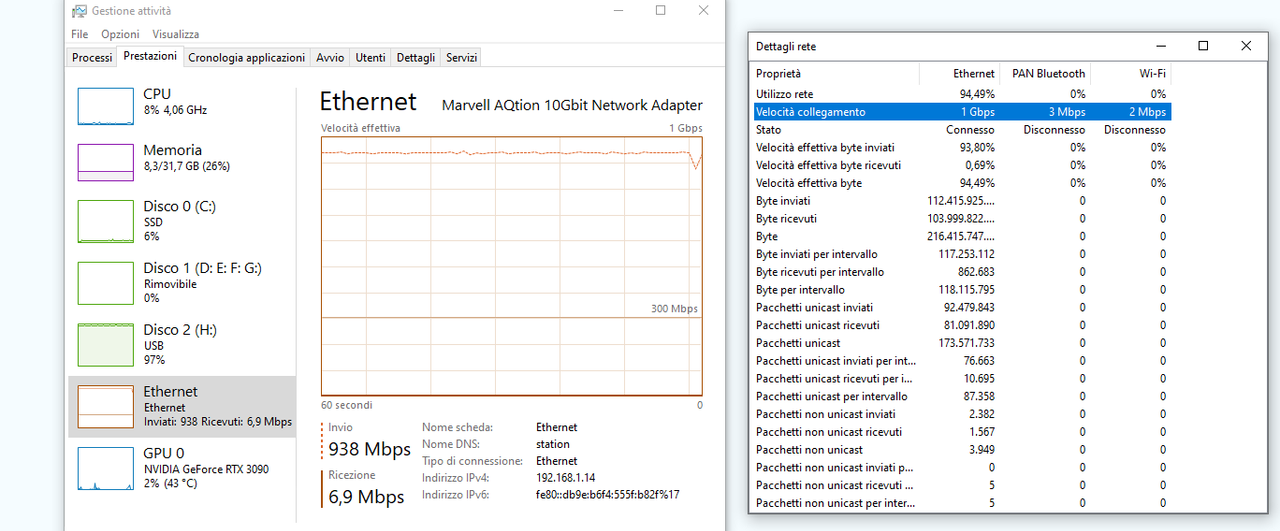Screen dimensions: 1280x531
Task: Select the Utilizzo rete row
Action: [x=961, y=94]
